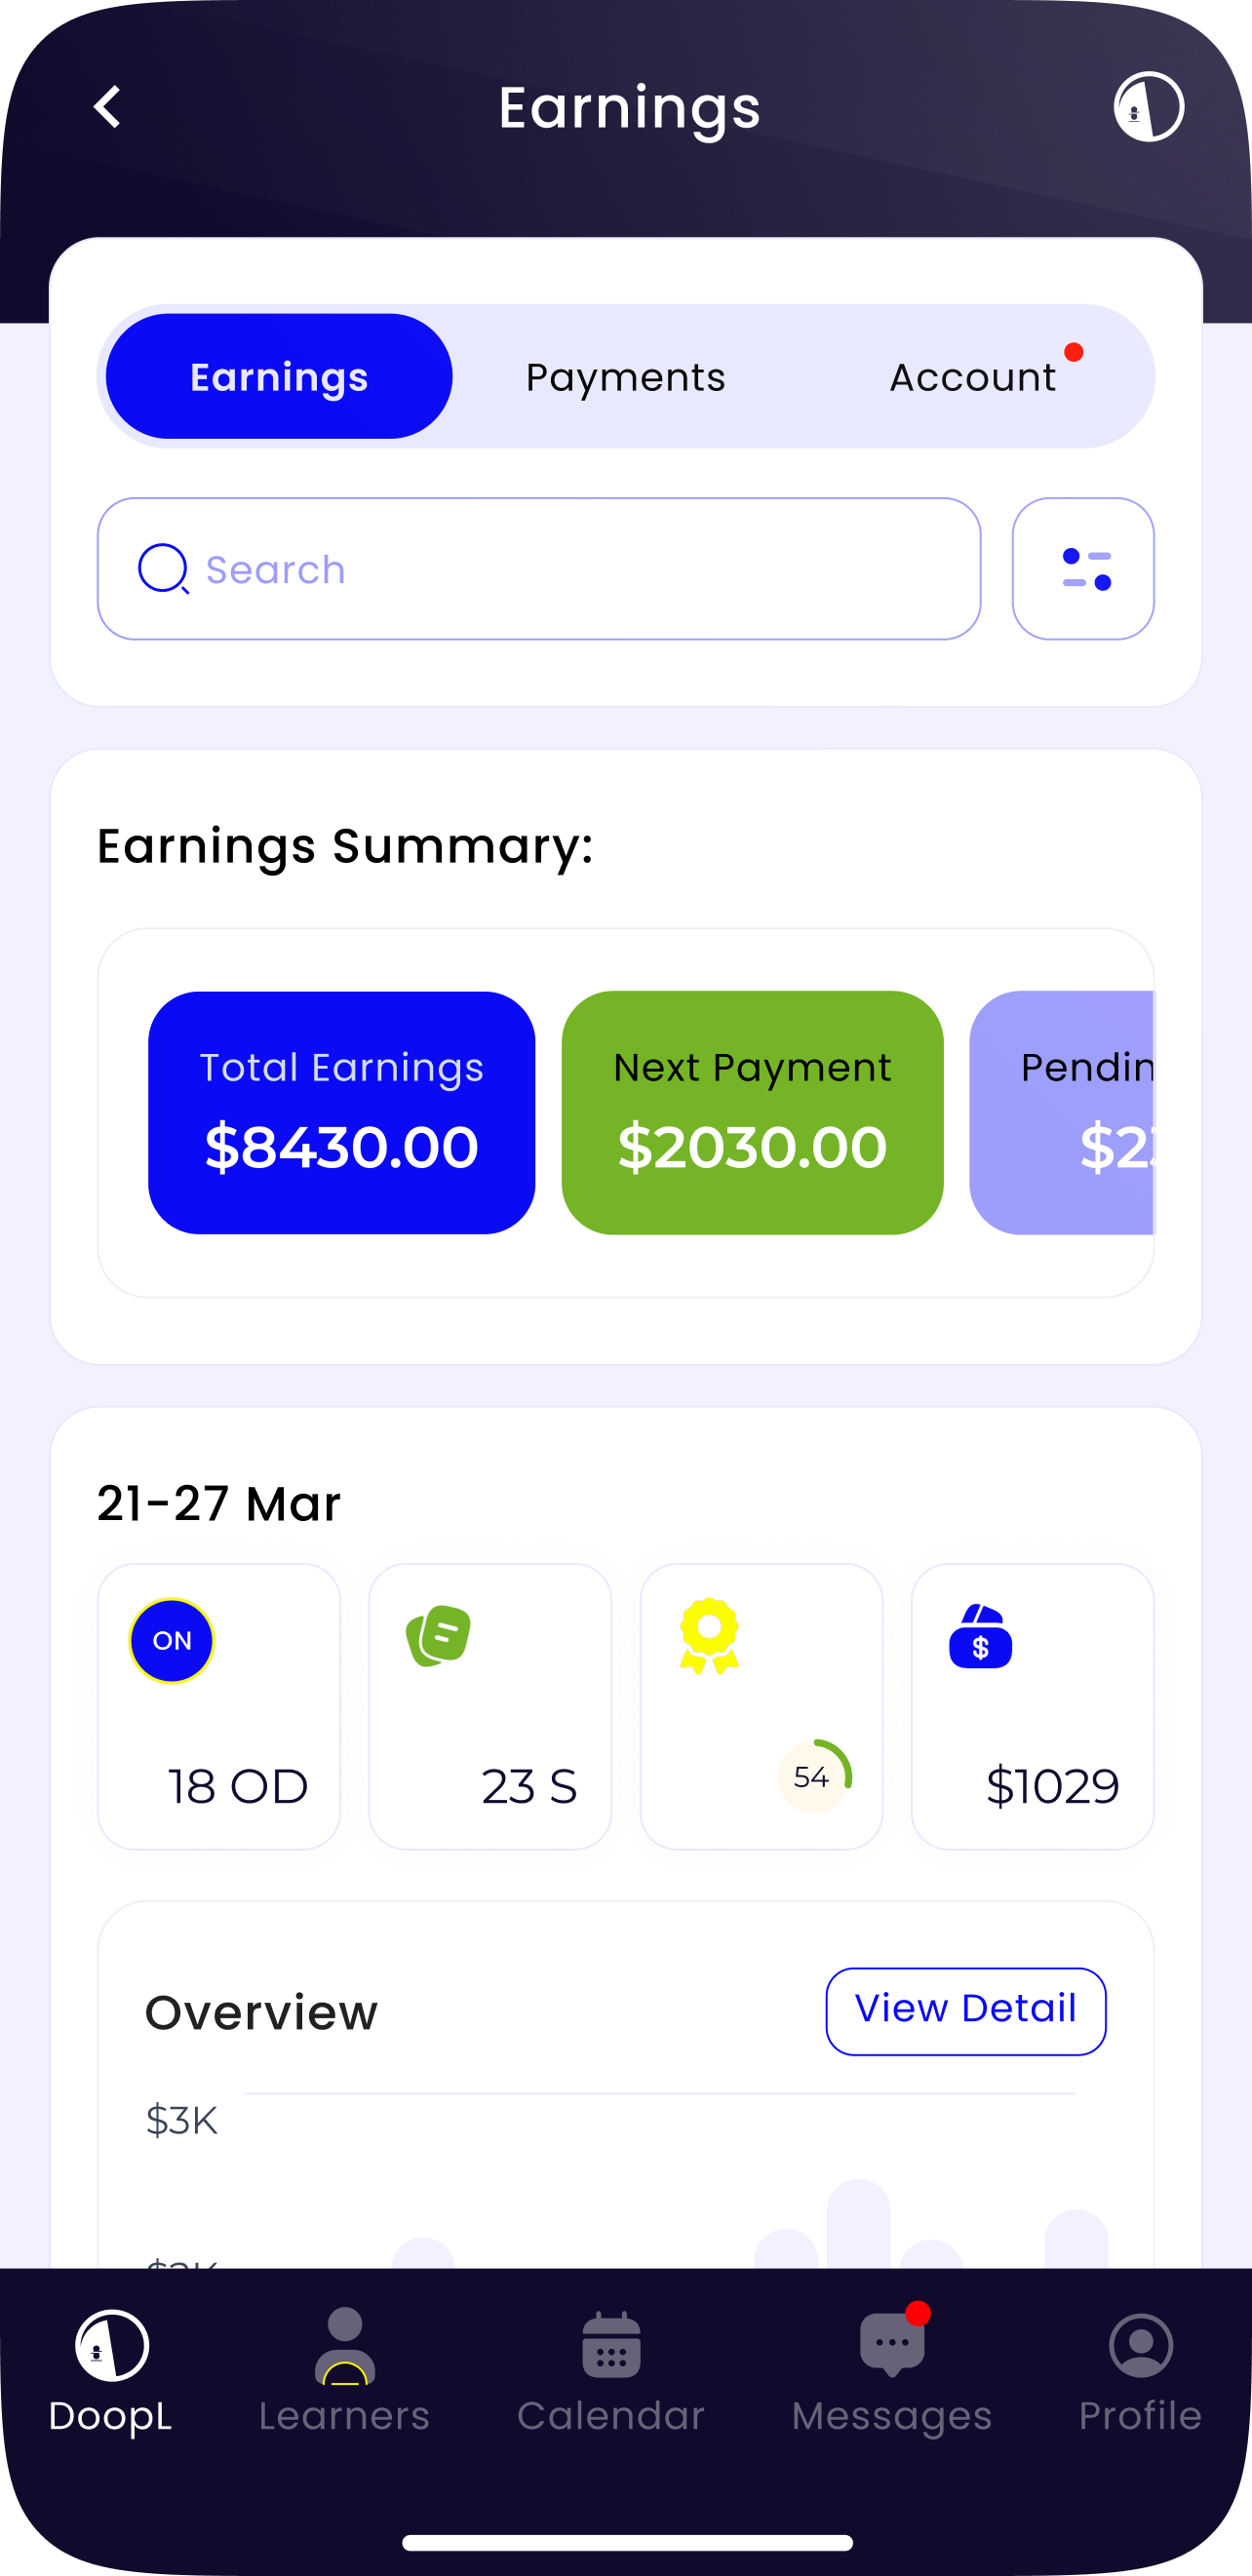This screenshot has width=1252, height=2576.
Task: Tap the blue dollar wallet icon
Action: (980, 1637)
